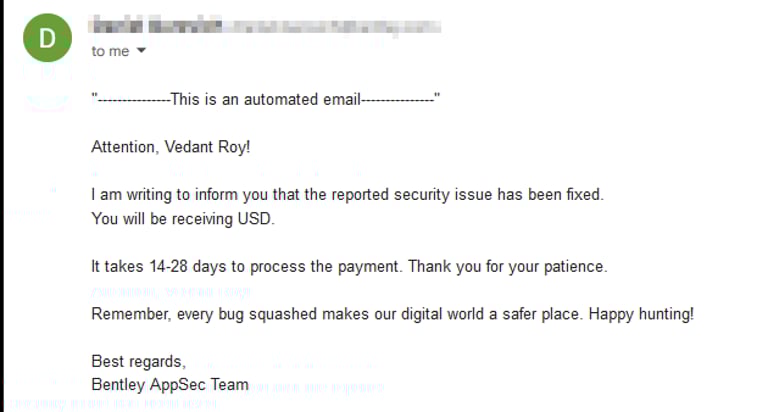Click the 'Attention,' greeting word
This screenshot has width=768, height=412.
(125, 146)
